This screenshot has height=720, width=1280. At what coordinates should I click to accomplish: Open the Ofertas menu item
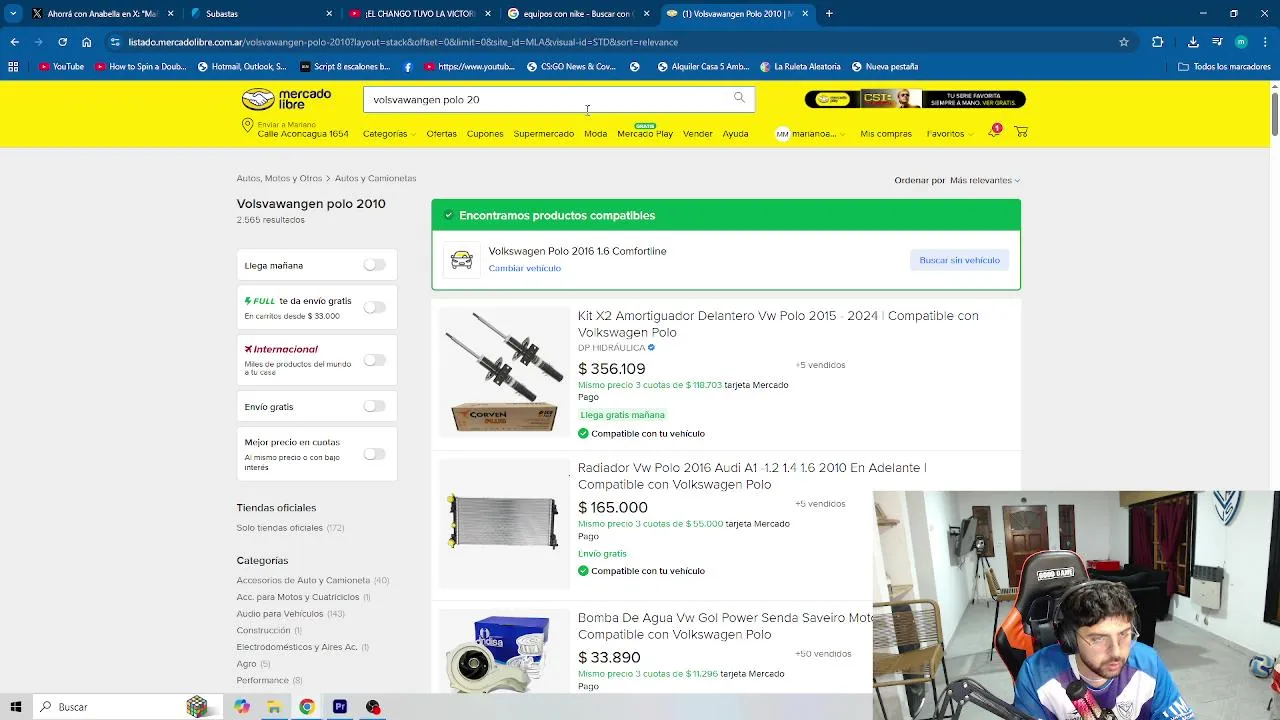click(x=441, y=134)
